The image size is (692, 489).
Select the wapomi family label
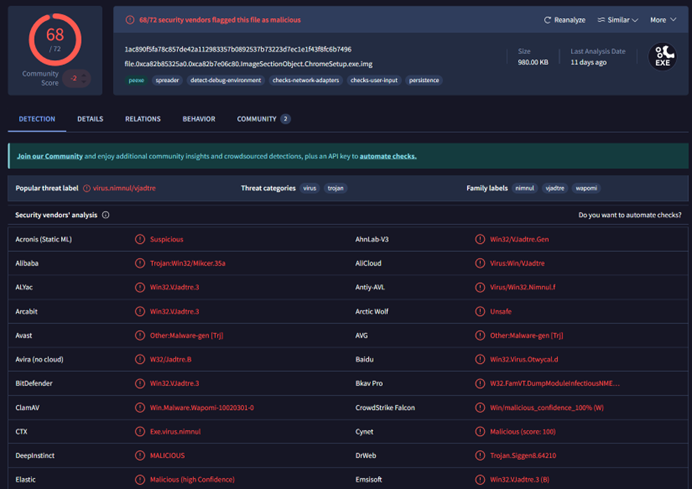point(586,188)
